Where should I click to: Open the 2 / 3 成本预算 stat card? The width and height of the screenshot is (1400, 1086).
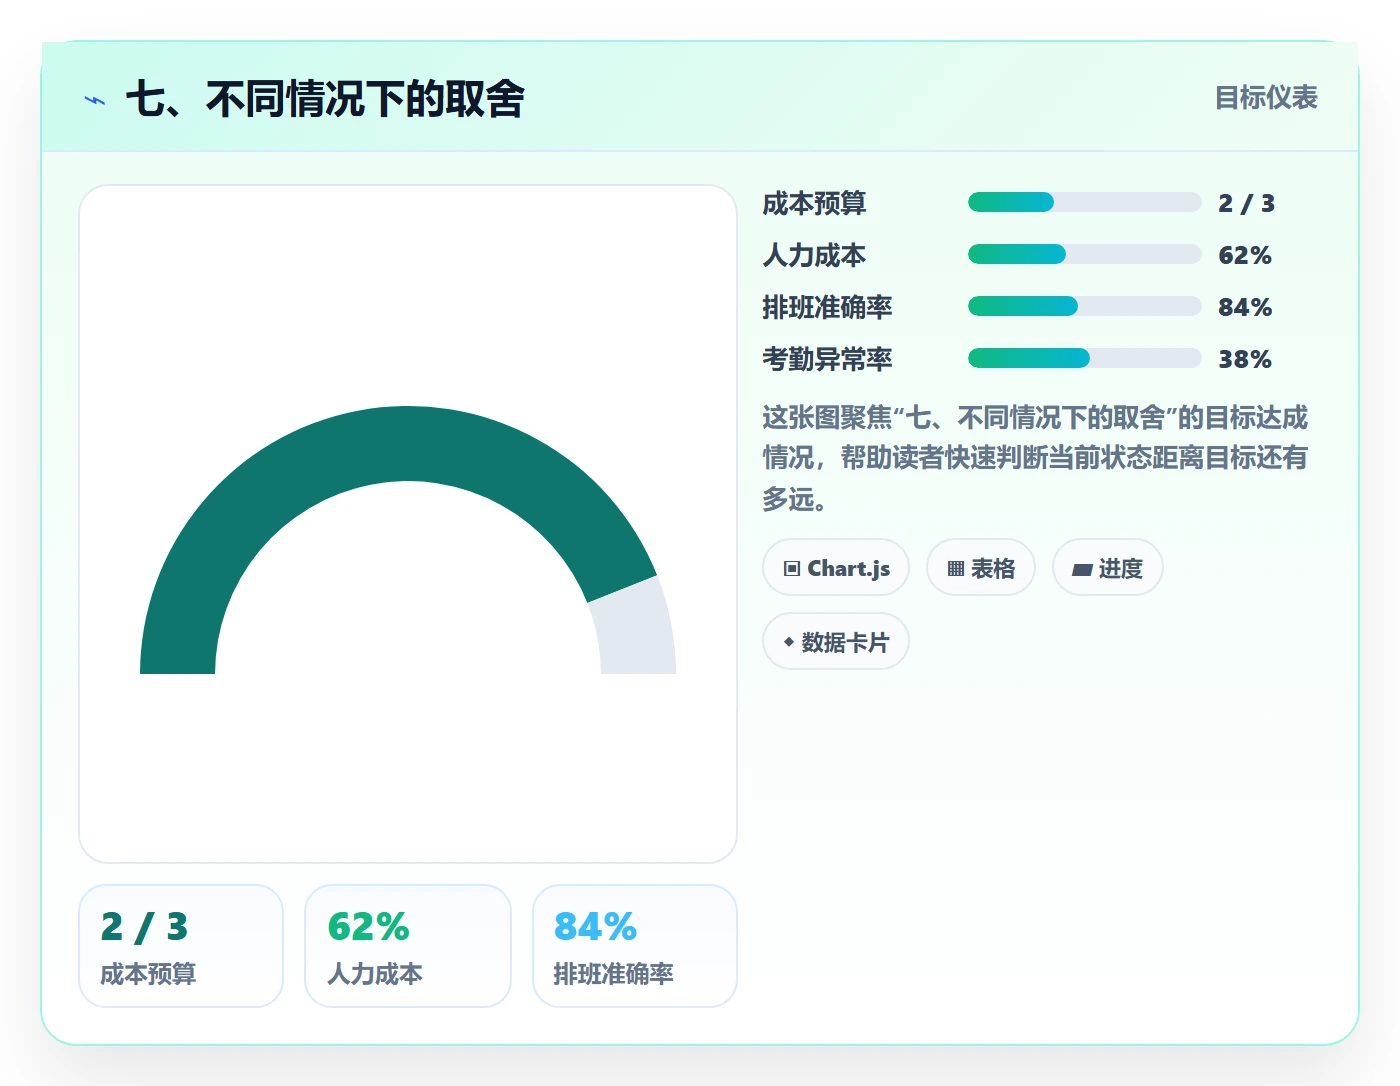[181, 946]
